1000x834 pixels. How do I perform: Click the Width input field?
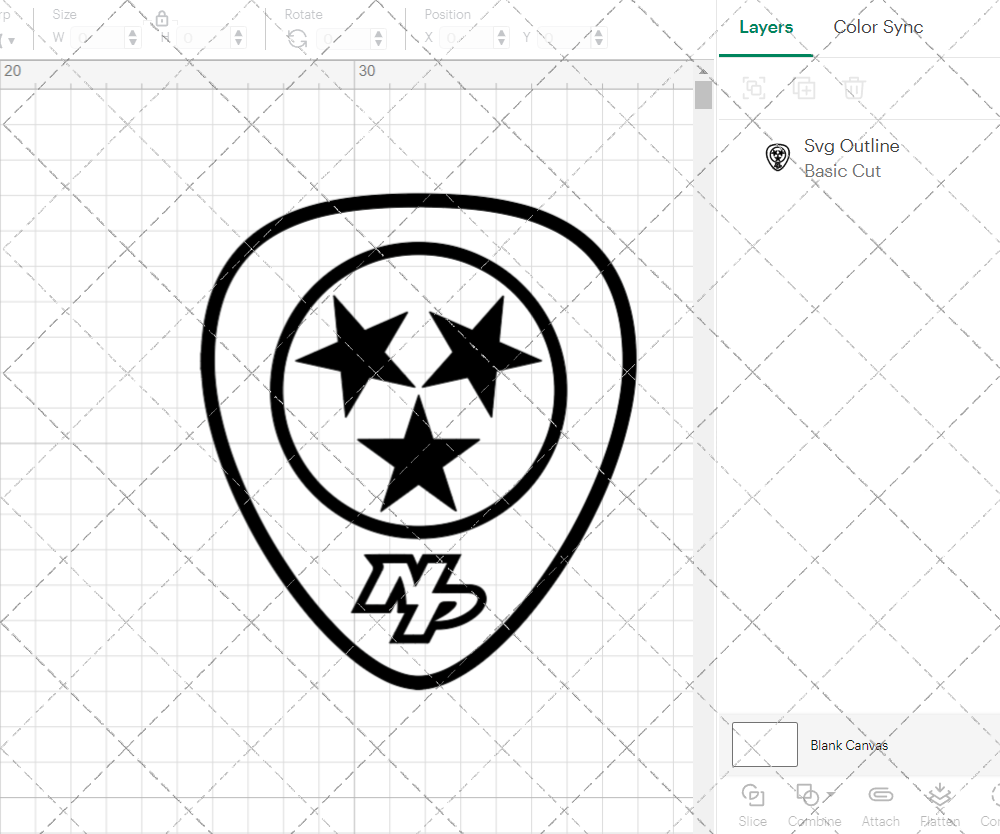(98, 38)
